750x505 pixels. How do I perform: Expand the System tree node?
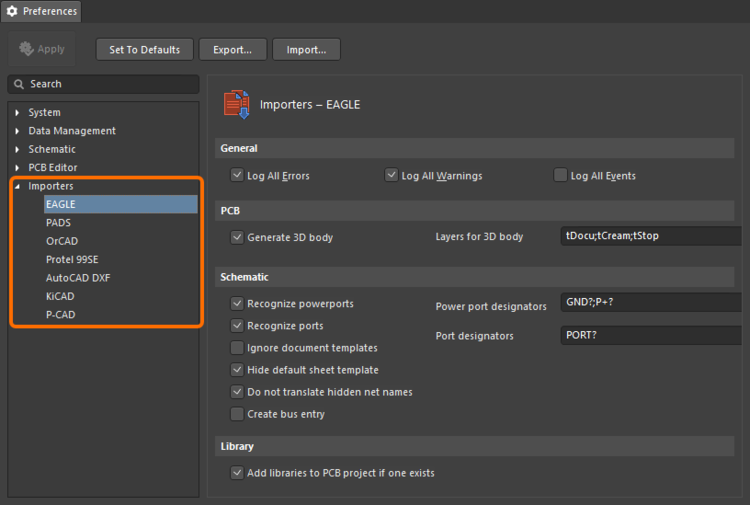[x=17, y=113]
